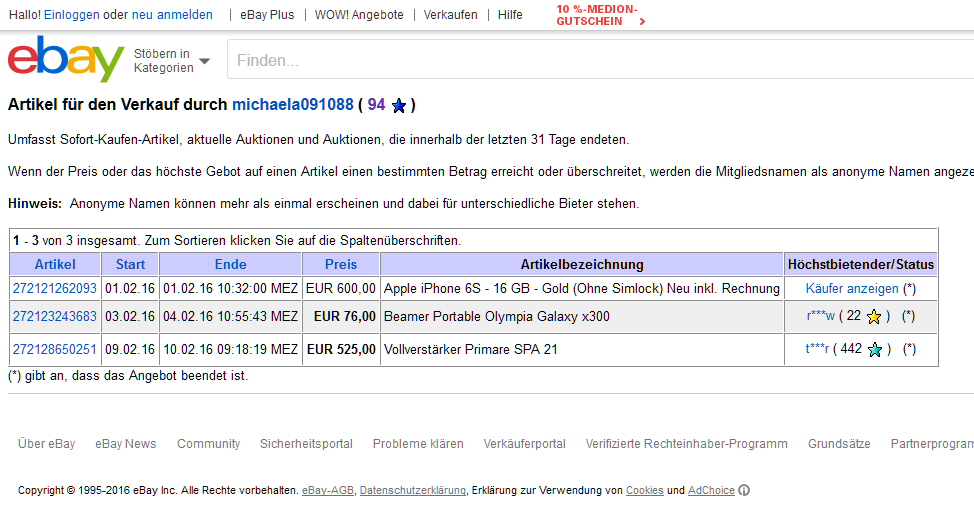
Task: Sort table by Ende column
Action: pyautogui.click(x=230, y=264)
